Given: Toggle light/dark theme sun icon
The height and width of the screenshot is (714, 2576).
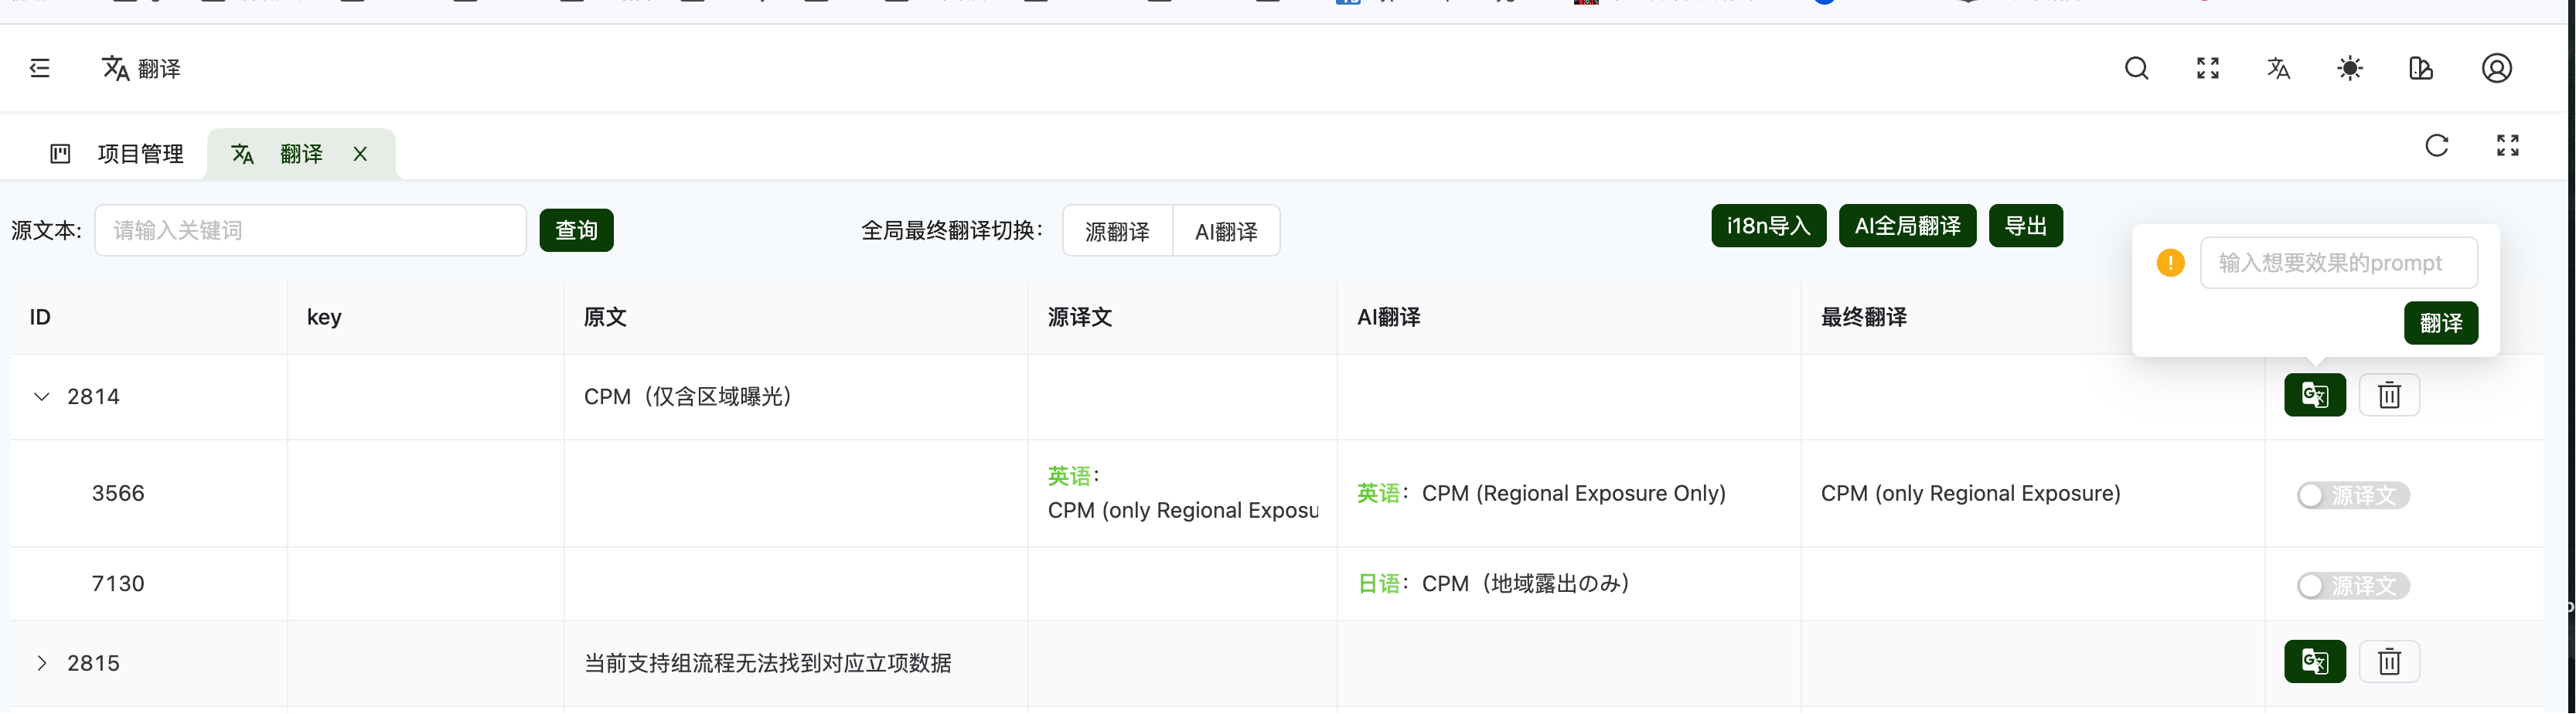Looking at the screenshot, I should (2349, 68).
